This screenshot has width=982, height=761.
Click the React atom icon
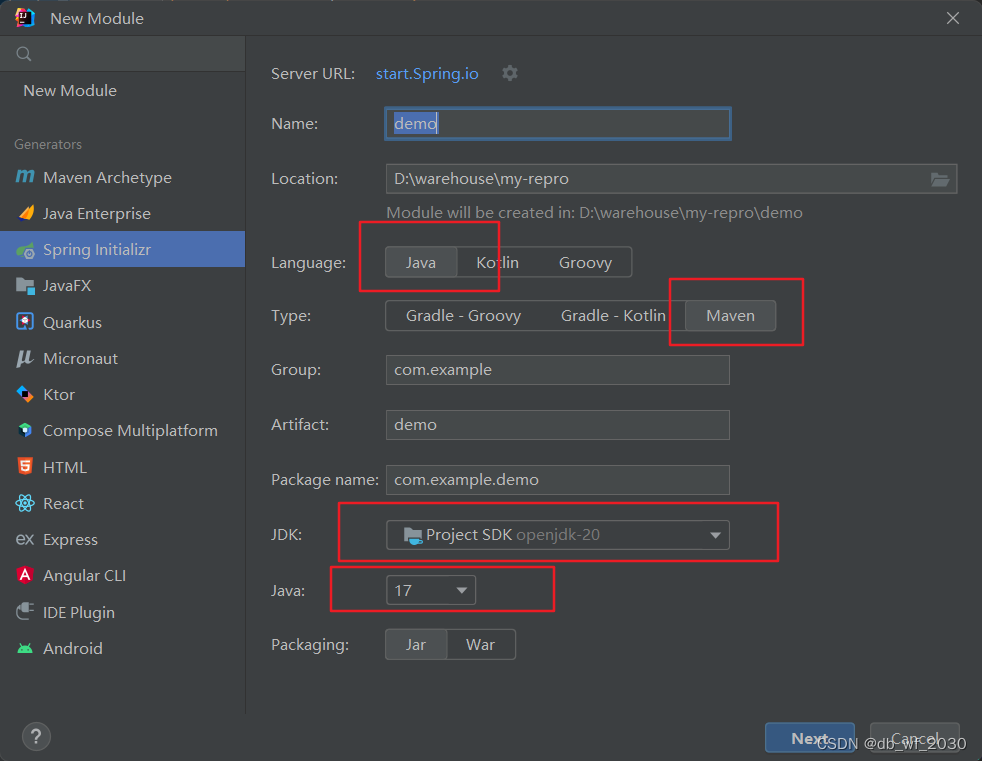(25, 503)
